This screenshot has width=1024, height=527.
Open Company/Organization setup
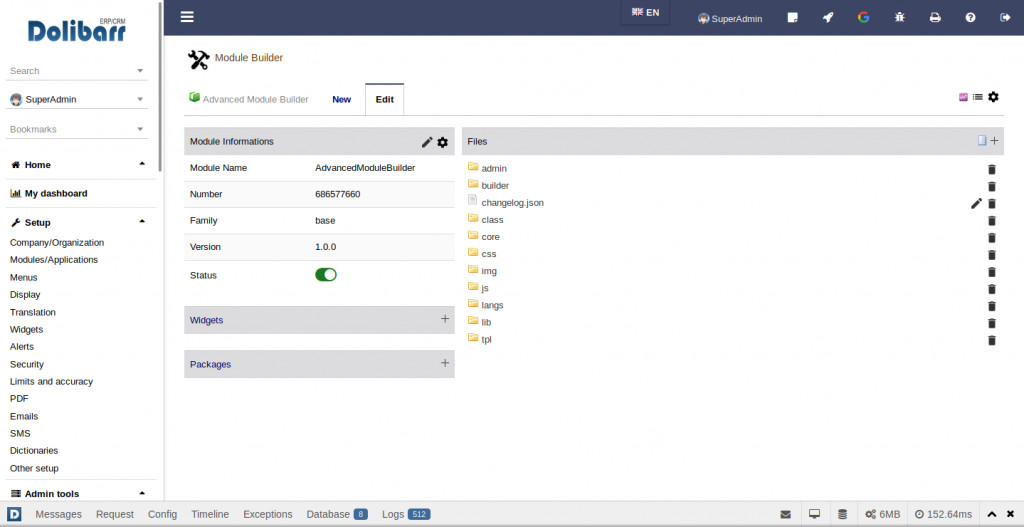[x=57, y=242]
